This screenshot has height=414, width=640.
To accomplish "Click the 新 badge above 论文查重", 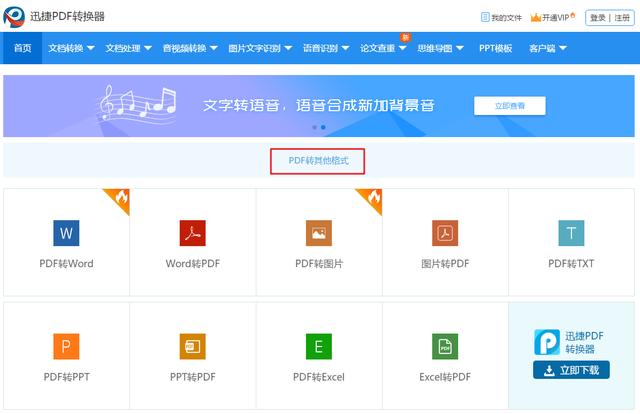I will coord(405,37).
